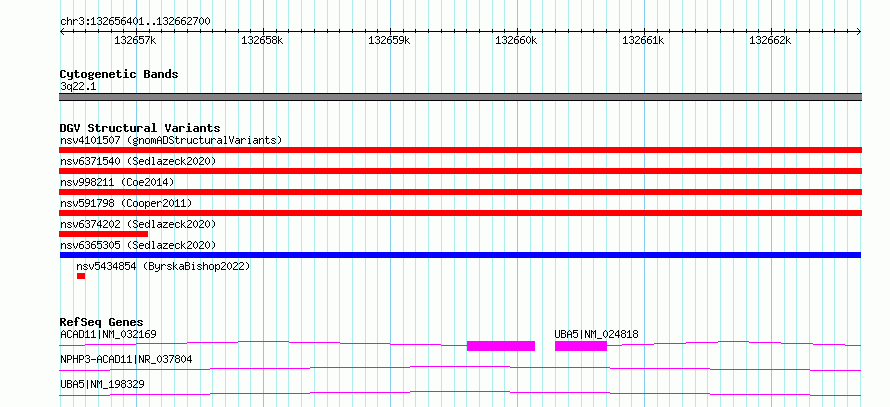
Task: Select the ACAD11|NM_032169 gene label
Action: click(x=108, y=334)
